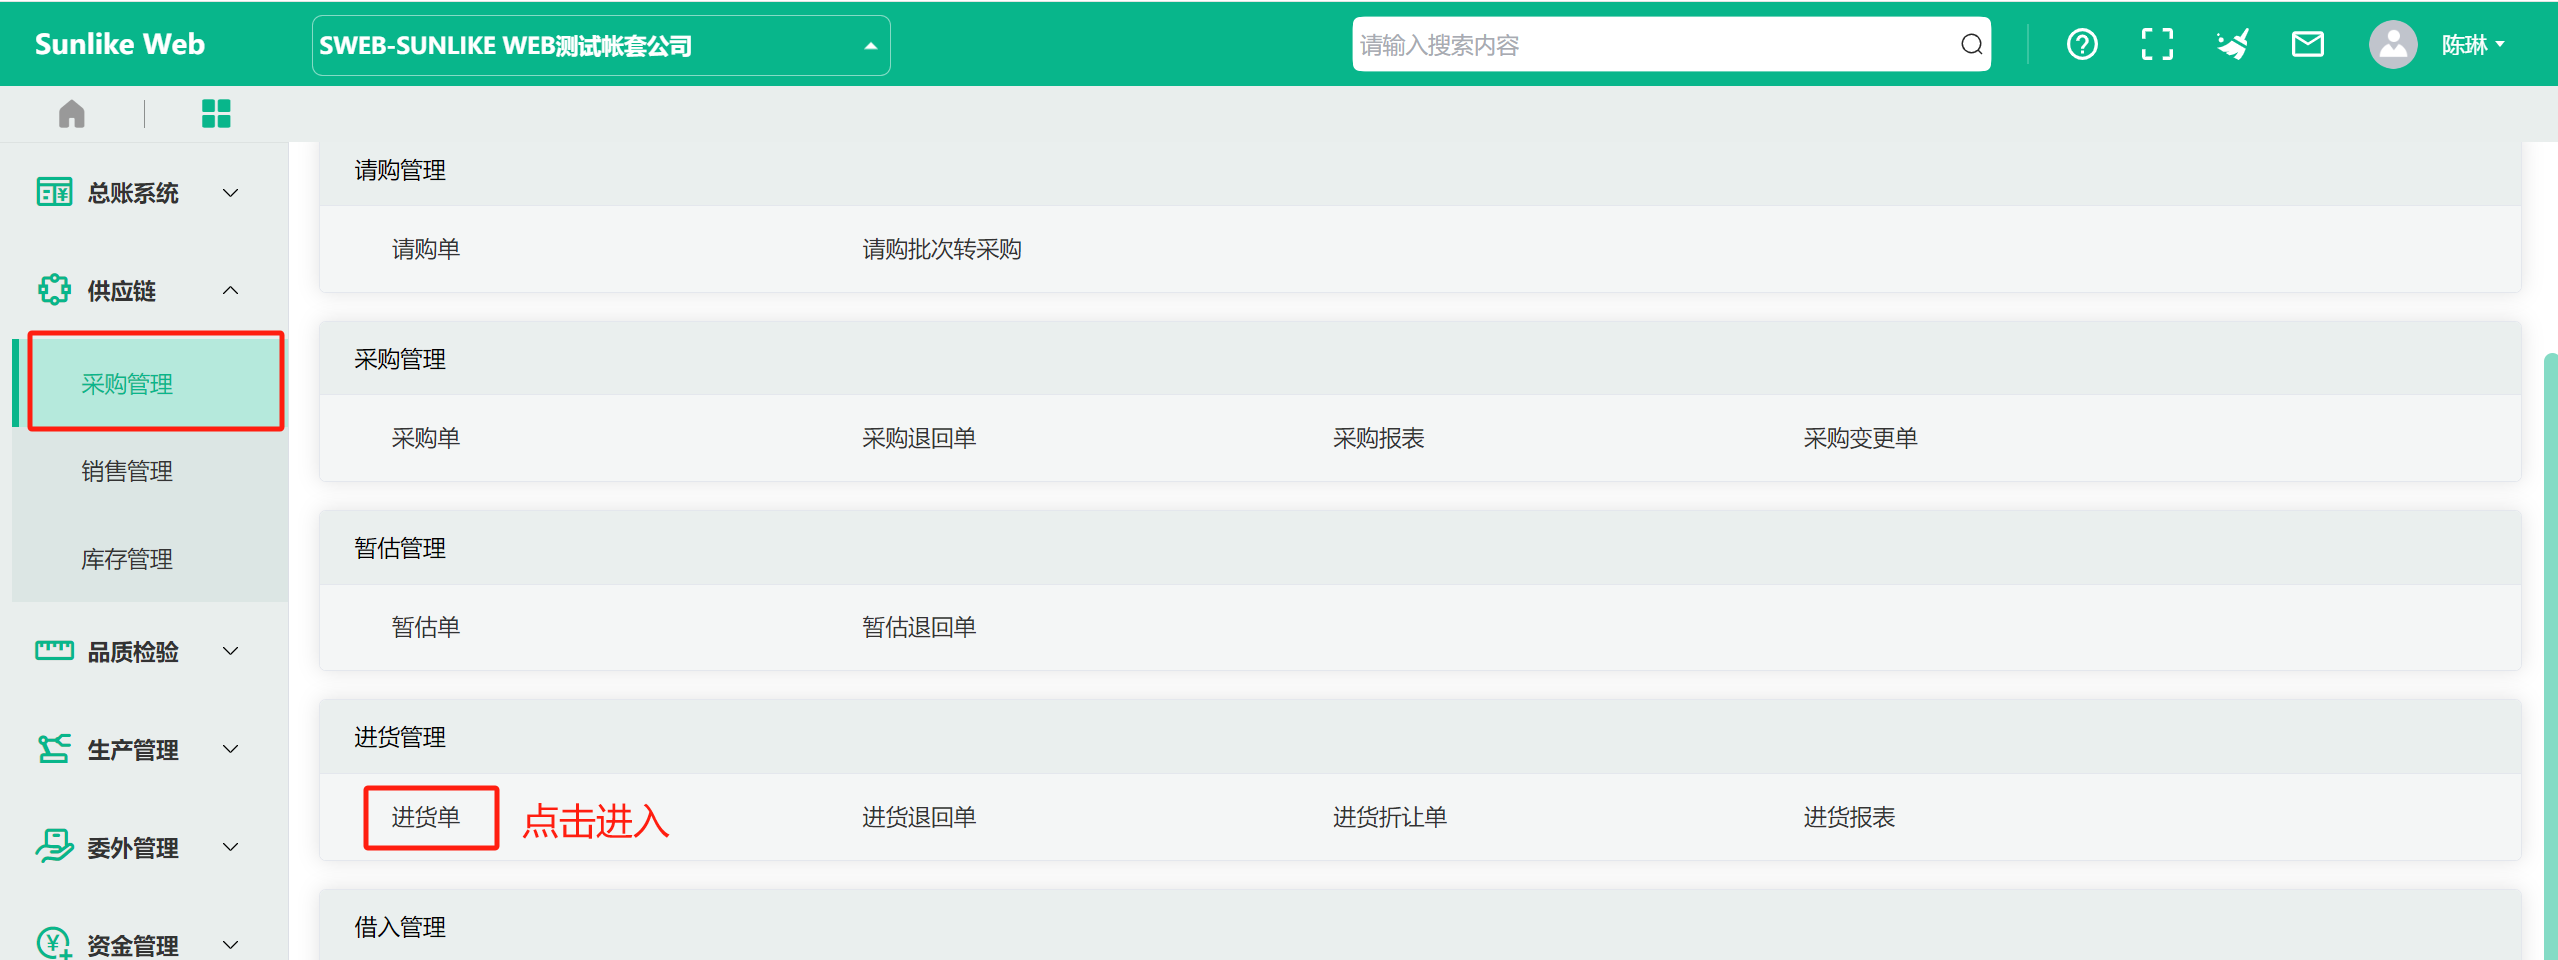Open the 品质检验 menu label
This screenshot has height=960, width=2558.
point(133,652)
